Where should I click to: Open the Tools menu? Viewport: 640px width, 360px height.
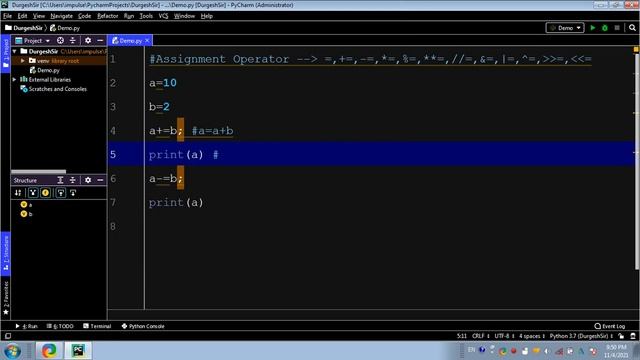[146, 16]
